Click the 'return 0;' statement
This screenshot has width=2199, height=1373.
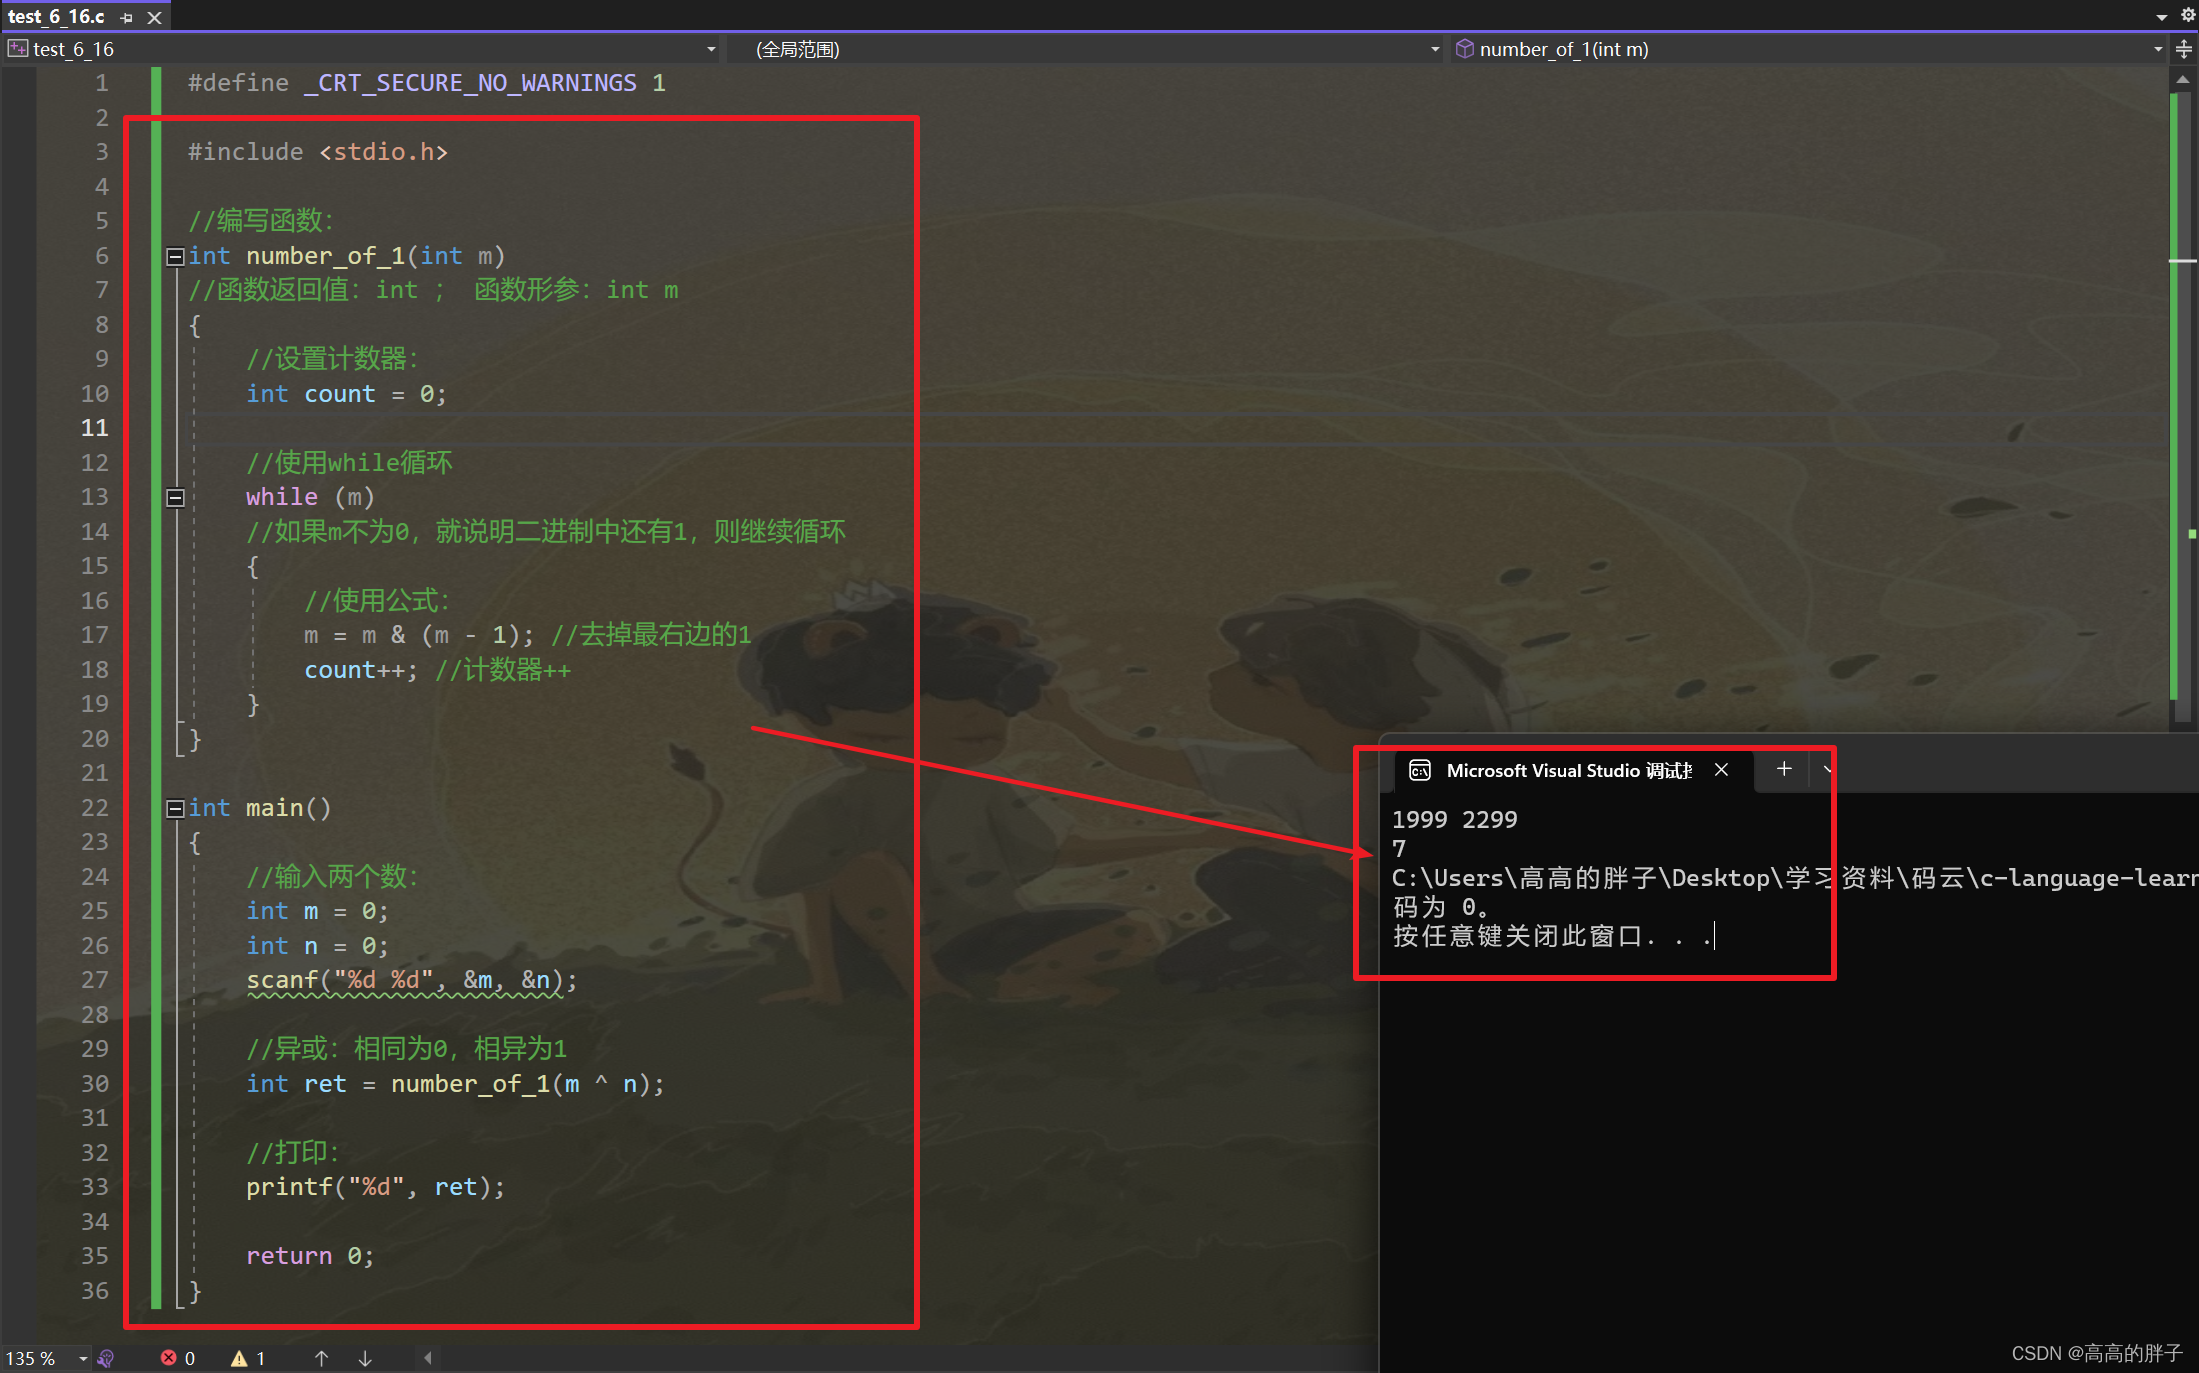coord(310,1256)
